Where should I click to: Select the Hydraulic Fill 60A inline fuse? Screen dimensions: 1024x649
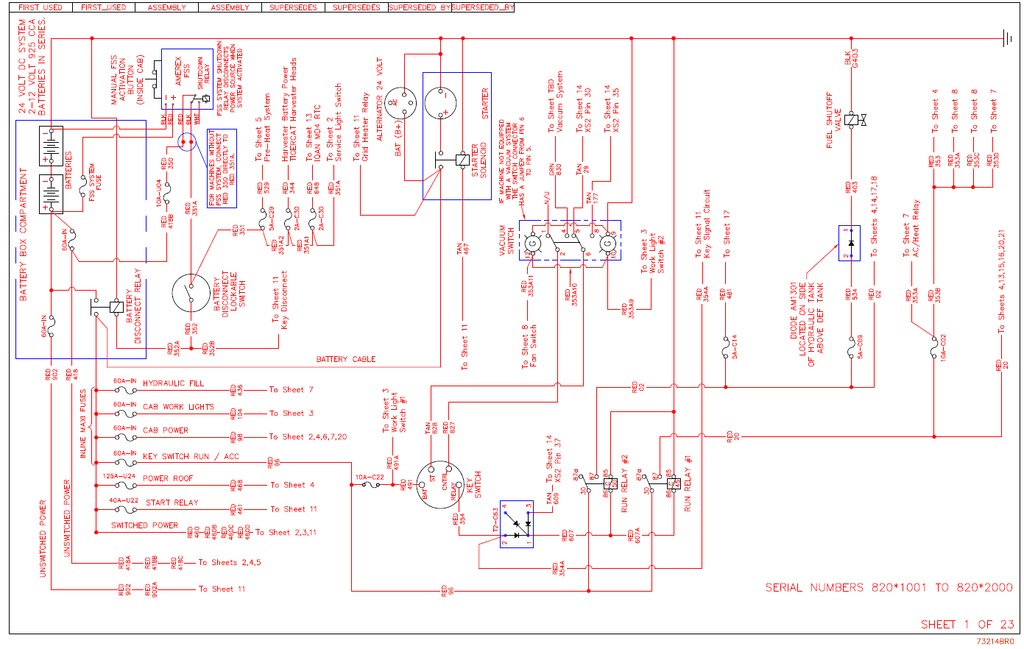coord(125,389)
